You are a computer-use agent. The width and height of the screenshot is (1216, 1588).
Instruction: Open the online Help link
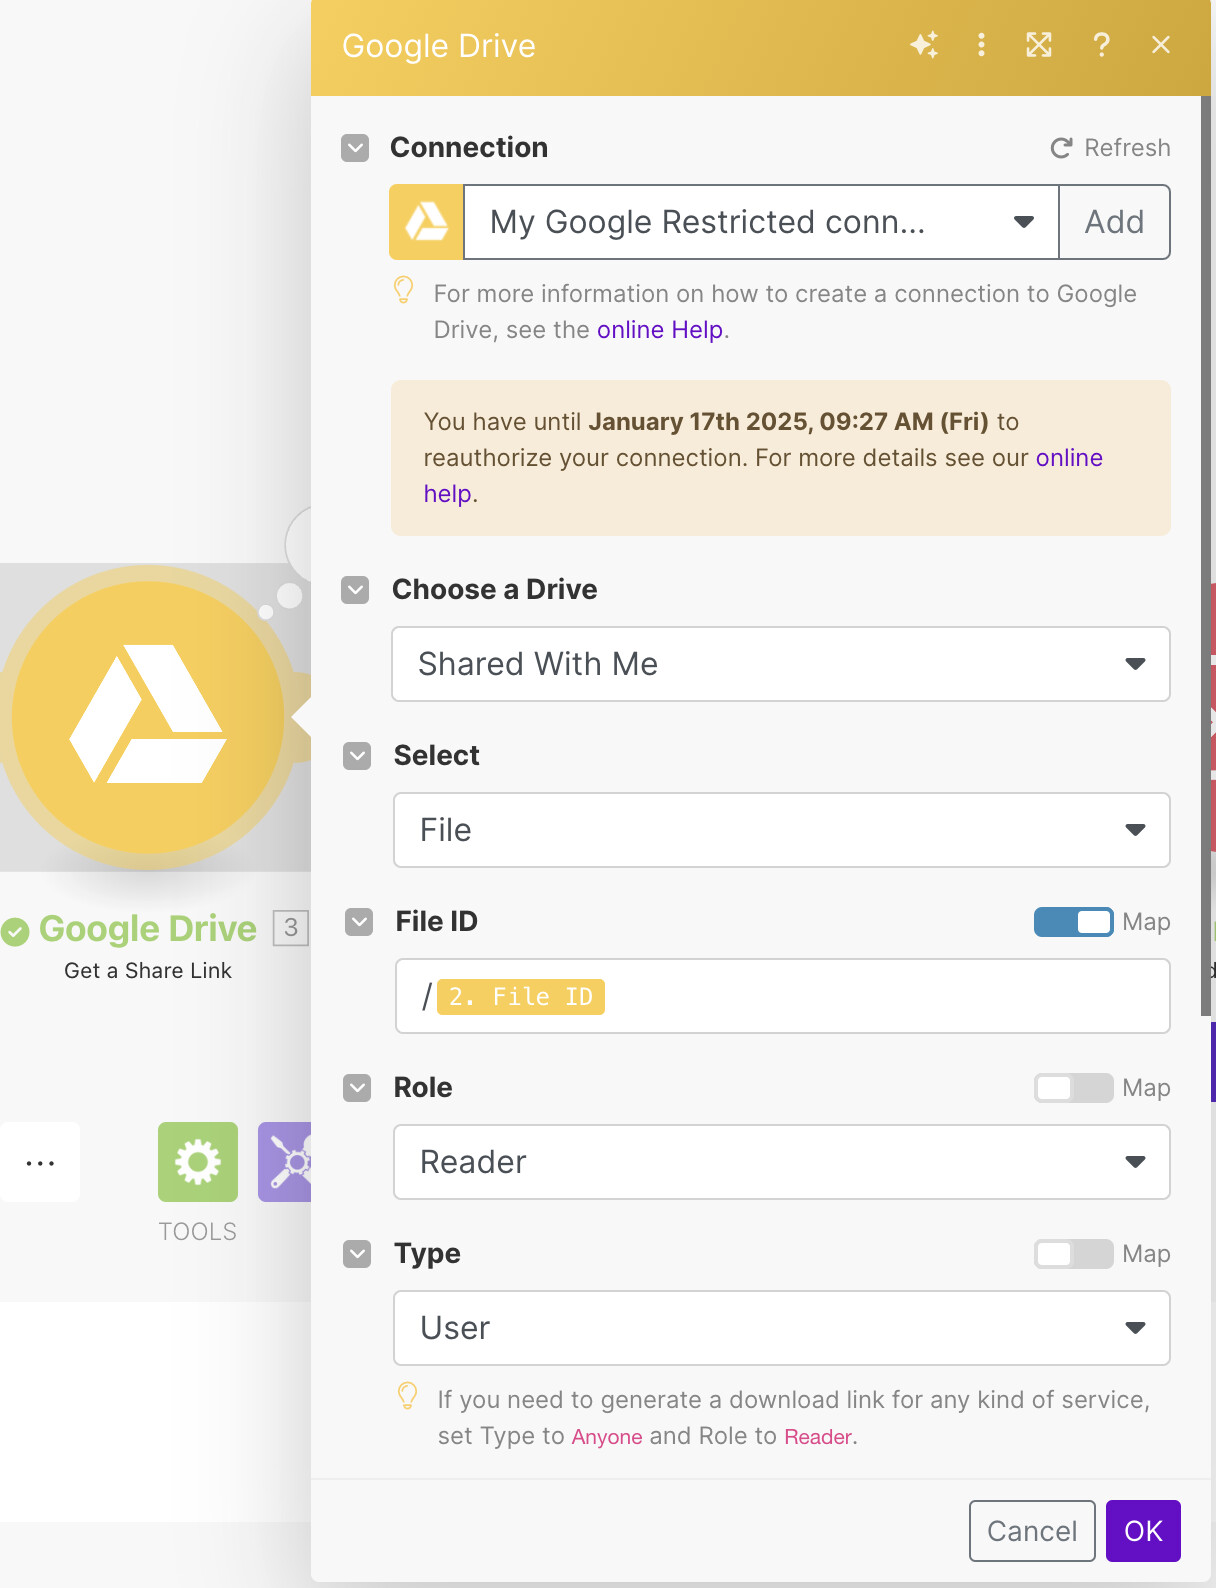coord(660,330)
